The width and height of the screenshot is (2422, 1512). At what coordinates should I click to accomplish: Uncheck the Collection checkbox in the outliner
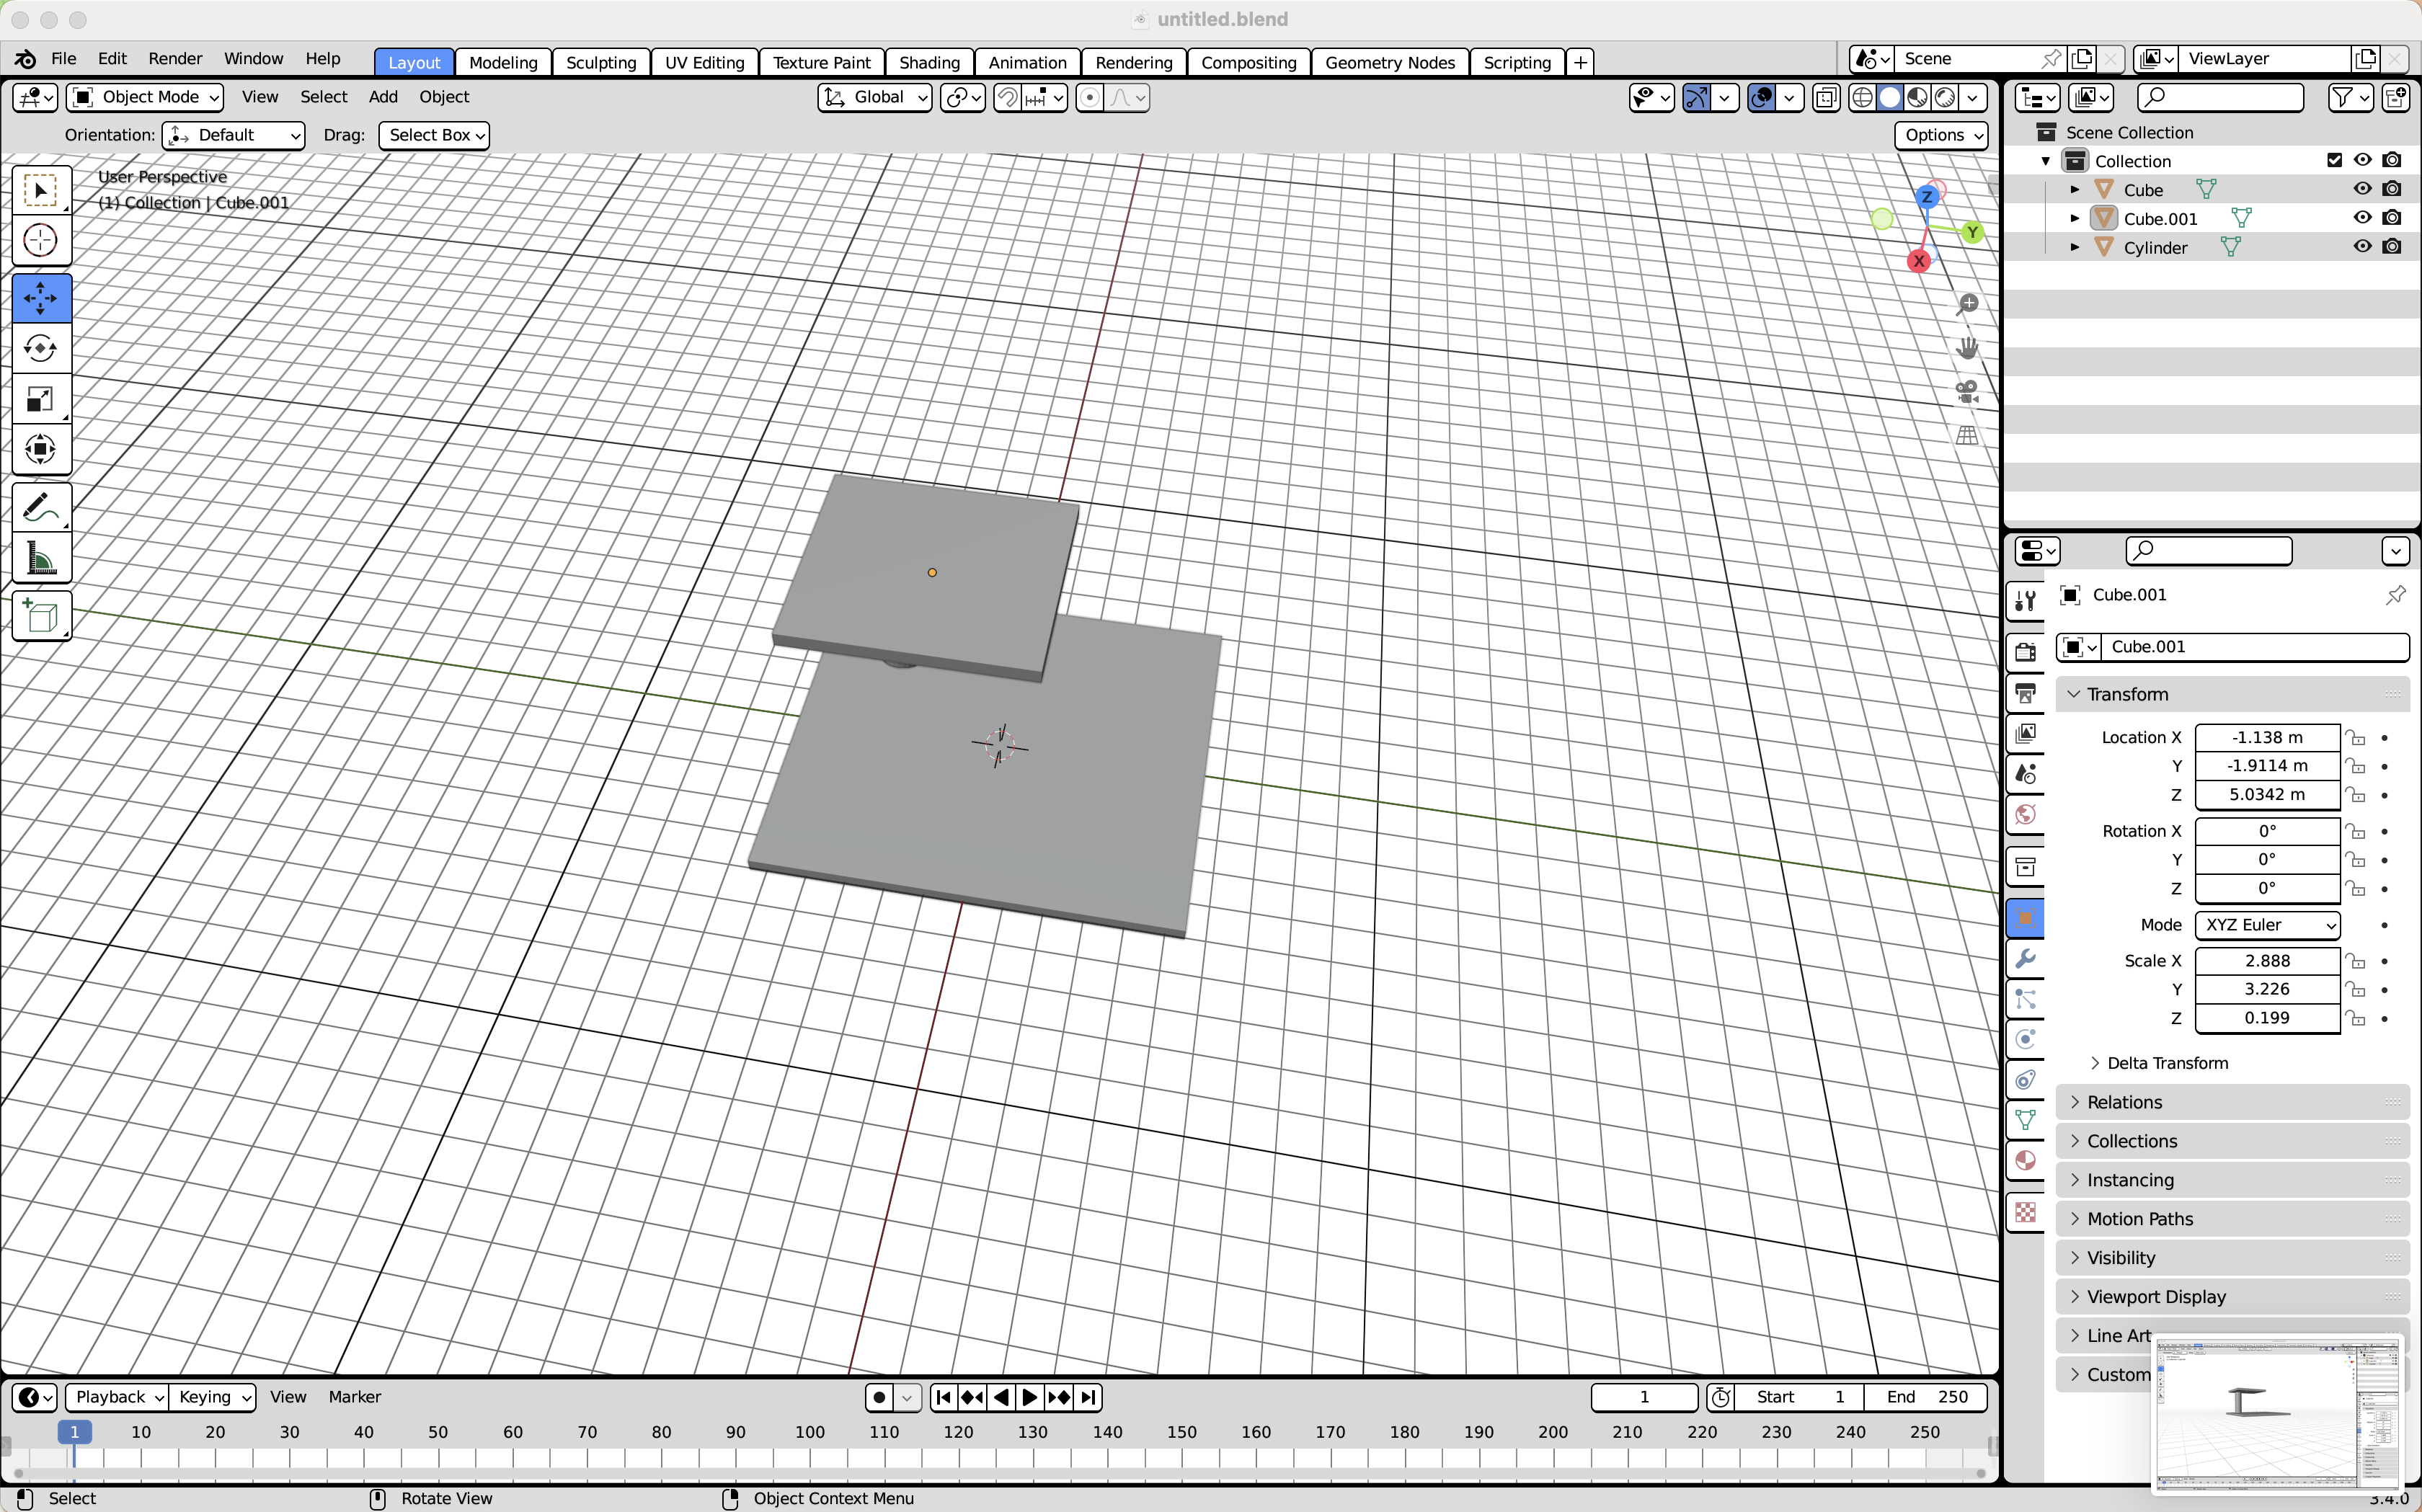pyautogui.click(x=2334, y=159)
